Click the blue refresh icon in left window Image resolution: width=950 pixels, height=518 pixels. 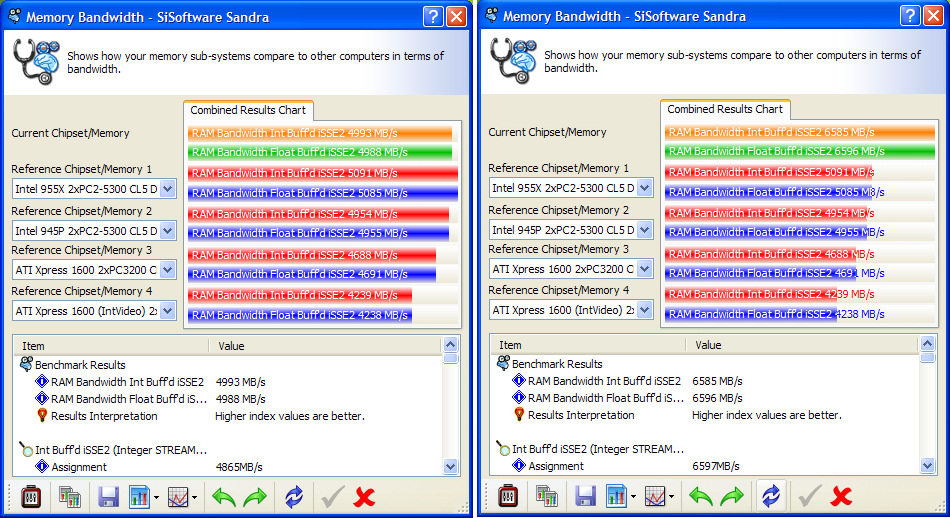click(x=293, y=496)
